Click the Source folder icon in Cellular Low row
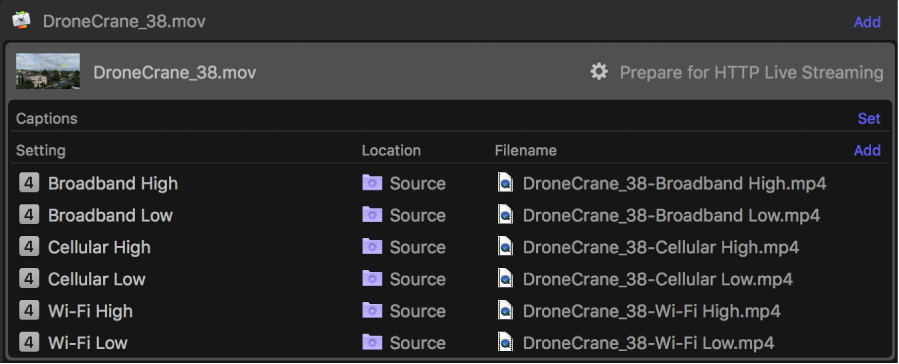This screenshot has height=364, width=899. tap(372, 279)
